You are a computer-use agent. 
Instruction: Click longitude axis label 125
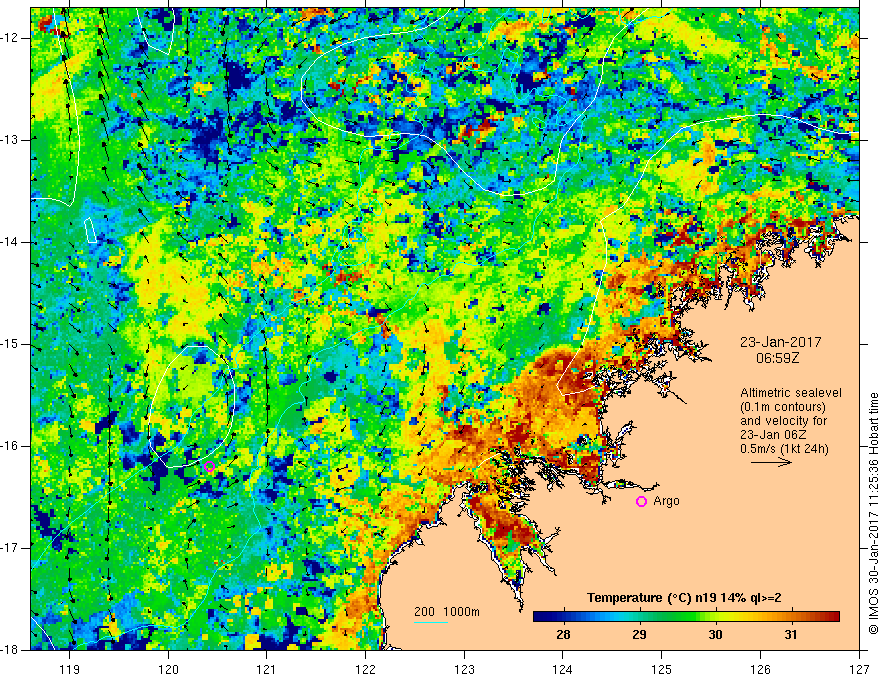coord(662,669)
